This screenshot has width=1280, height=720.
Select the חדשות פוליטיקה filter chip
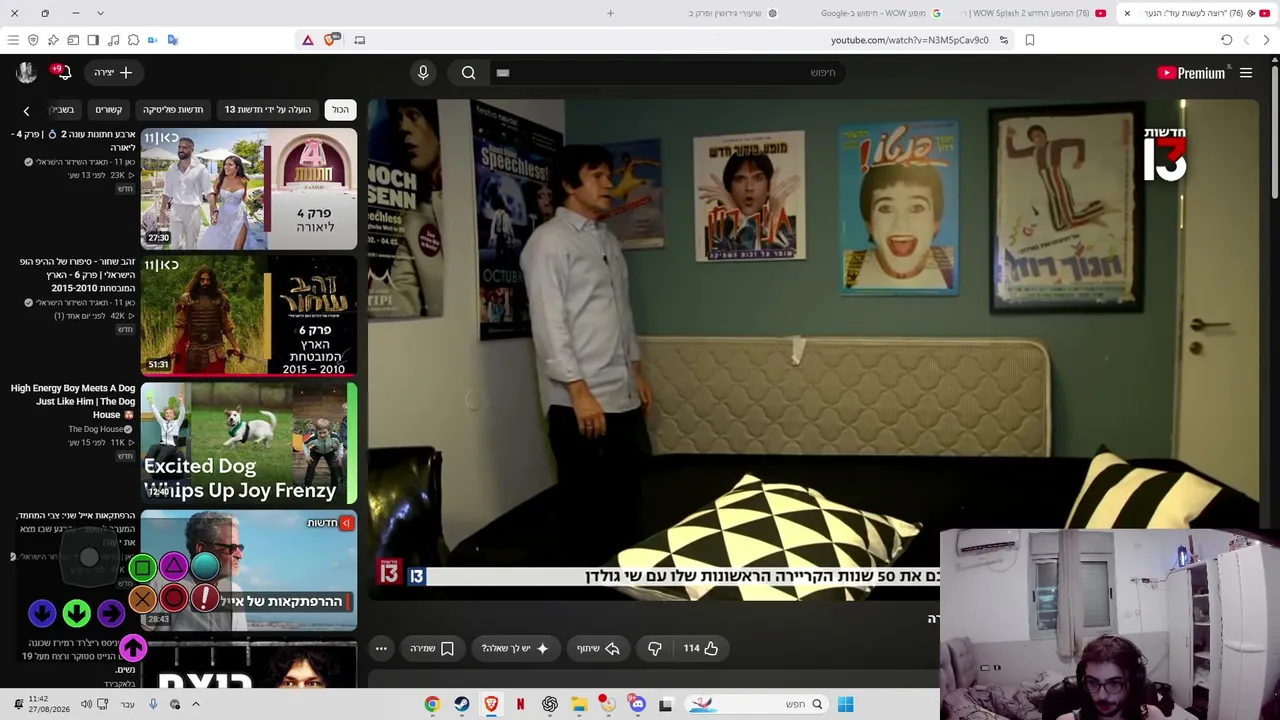[x=173, y=110]
